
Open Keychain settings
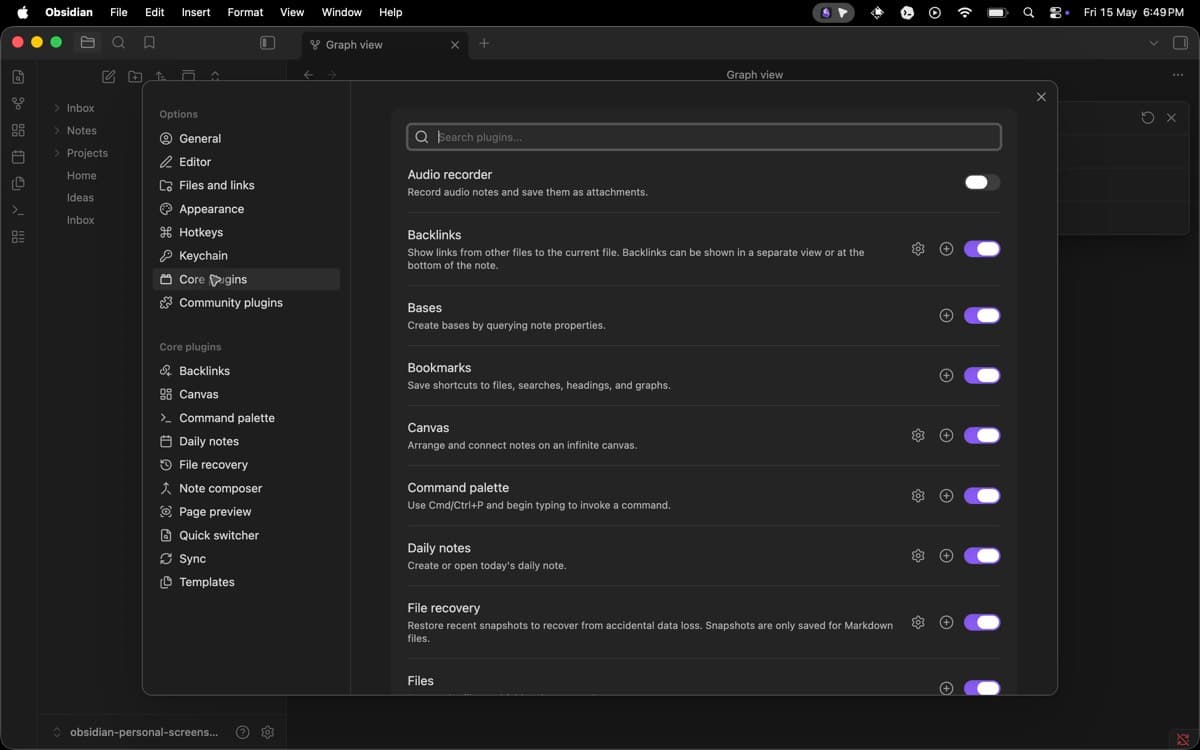click(246, 256)
